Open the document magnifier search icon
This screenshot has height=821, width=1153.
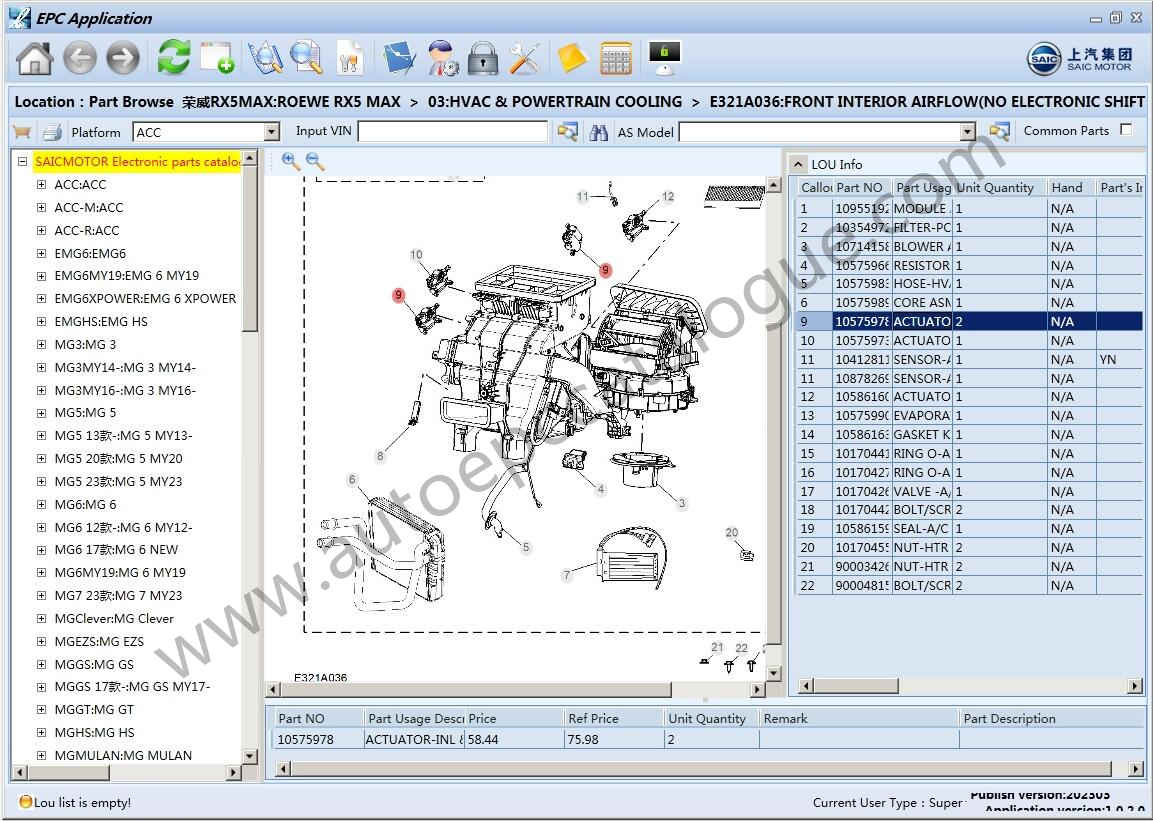306,57
